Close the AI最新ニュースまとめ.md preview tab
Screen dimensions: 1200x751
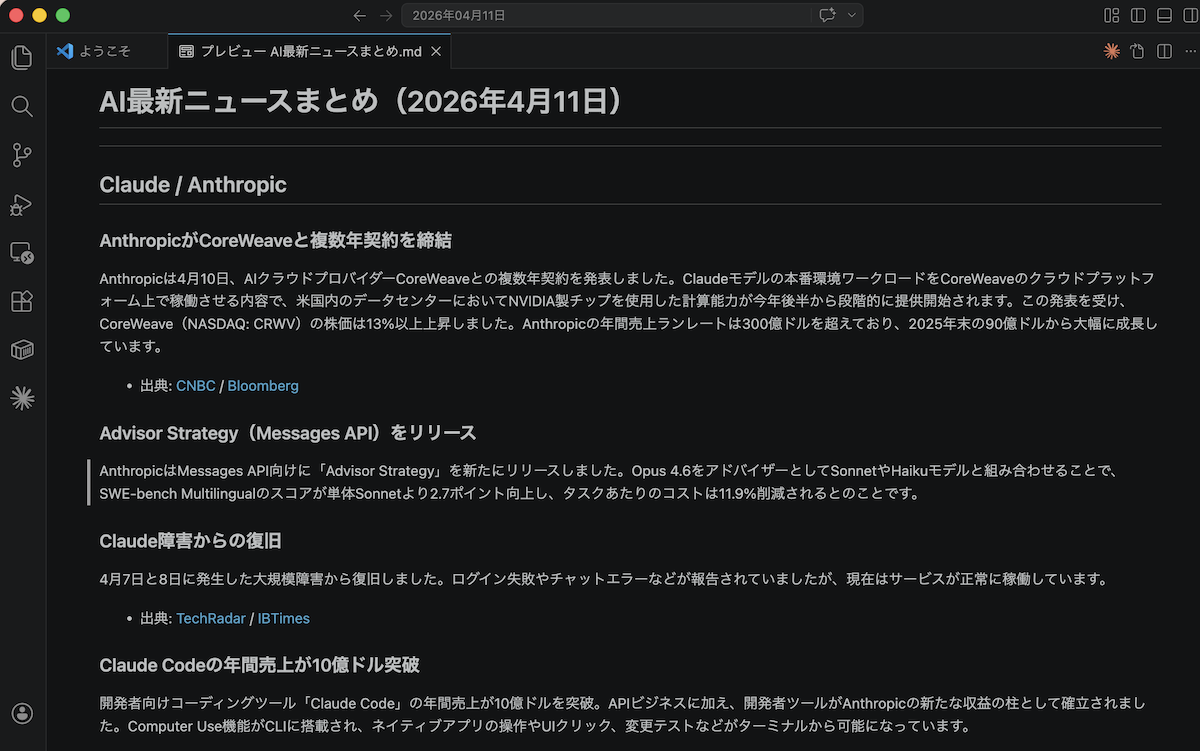click(435, 51)
